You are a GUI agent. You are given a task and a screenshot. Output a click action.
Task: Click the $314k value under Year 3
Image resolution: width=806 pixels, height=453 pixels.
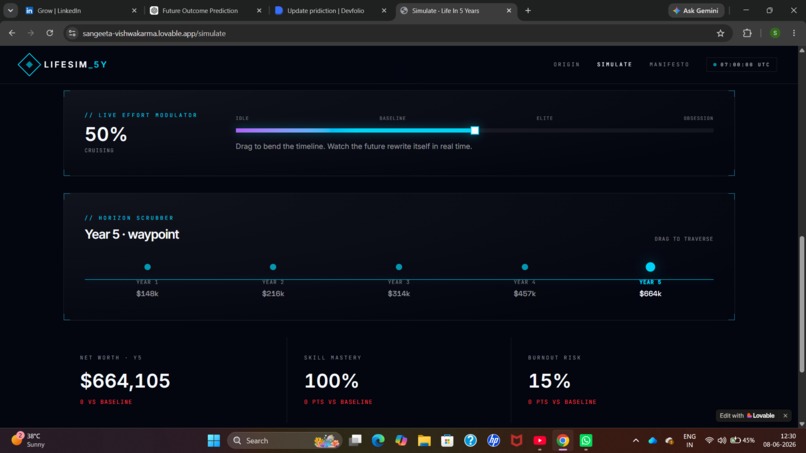pyautogui.click(x=399, y=294)
